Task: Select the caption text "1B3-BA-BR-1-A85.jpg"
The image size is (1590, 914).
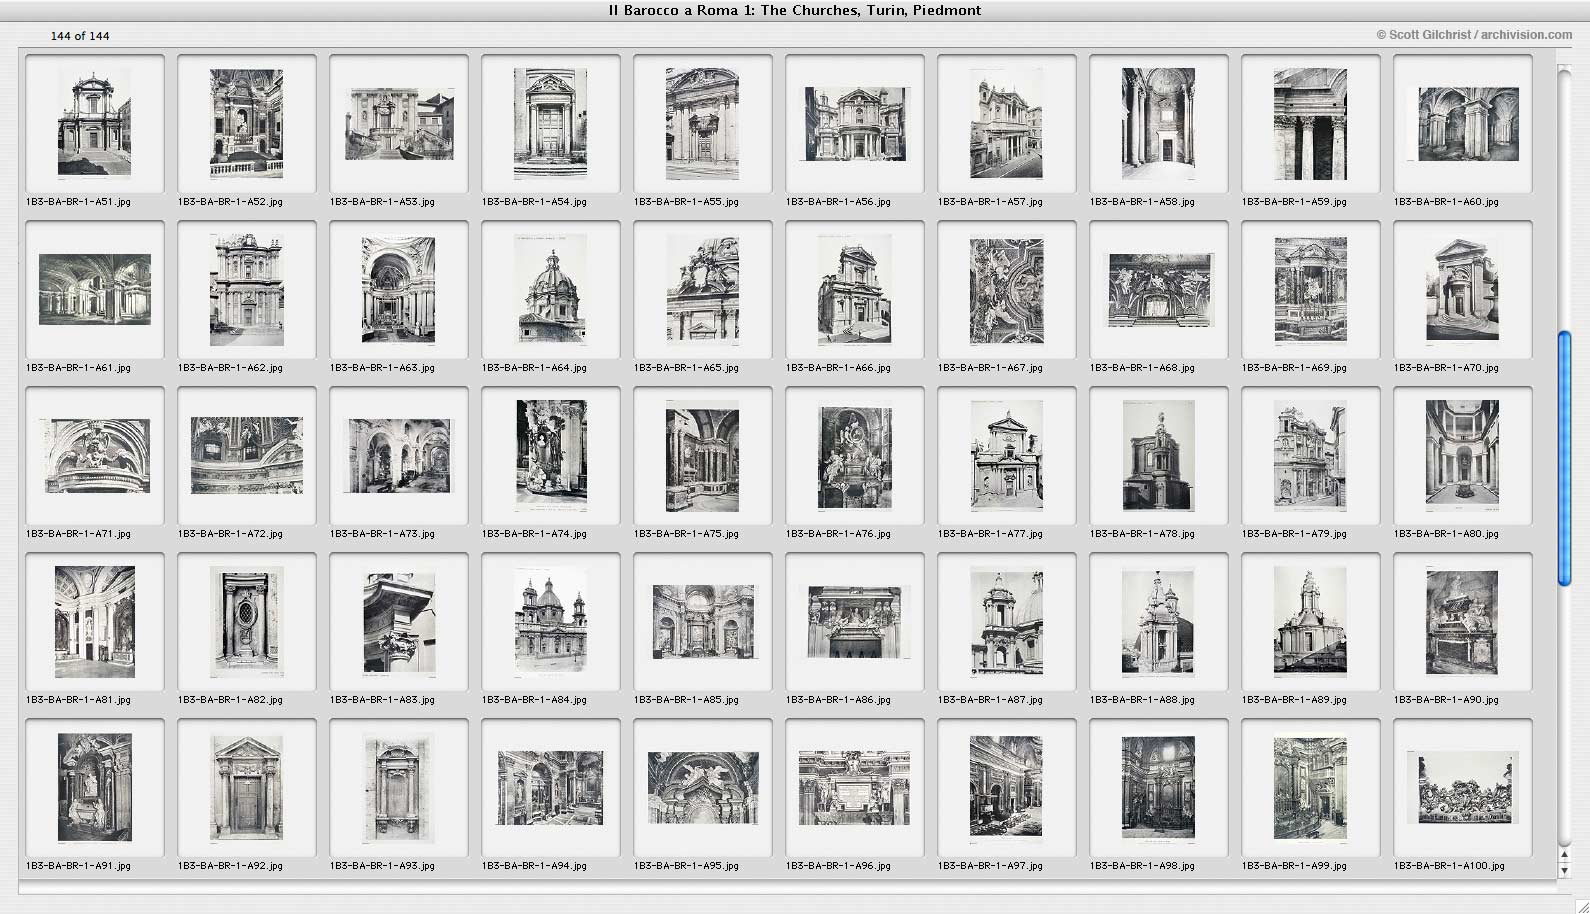Action: (x=686, y=700)
